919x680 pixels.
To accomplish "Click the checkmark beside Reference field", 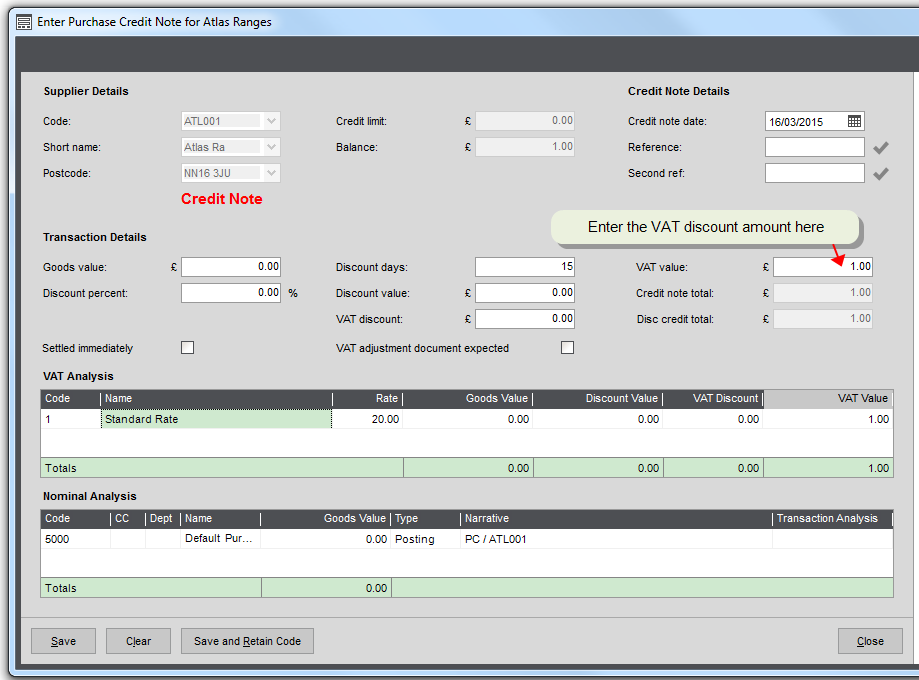I will [881, 148].
